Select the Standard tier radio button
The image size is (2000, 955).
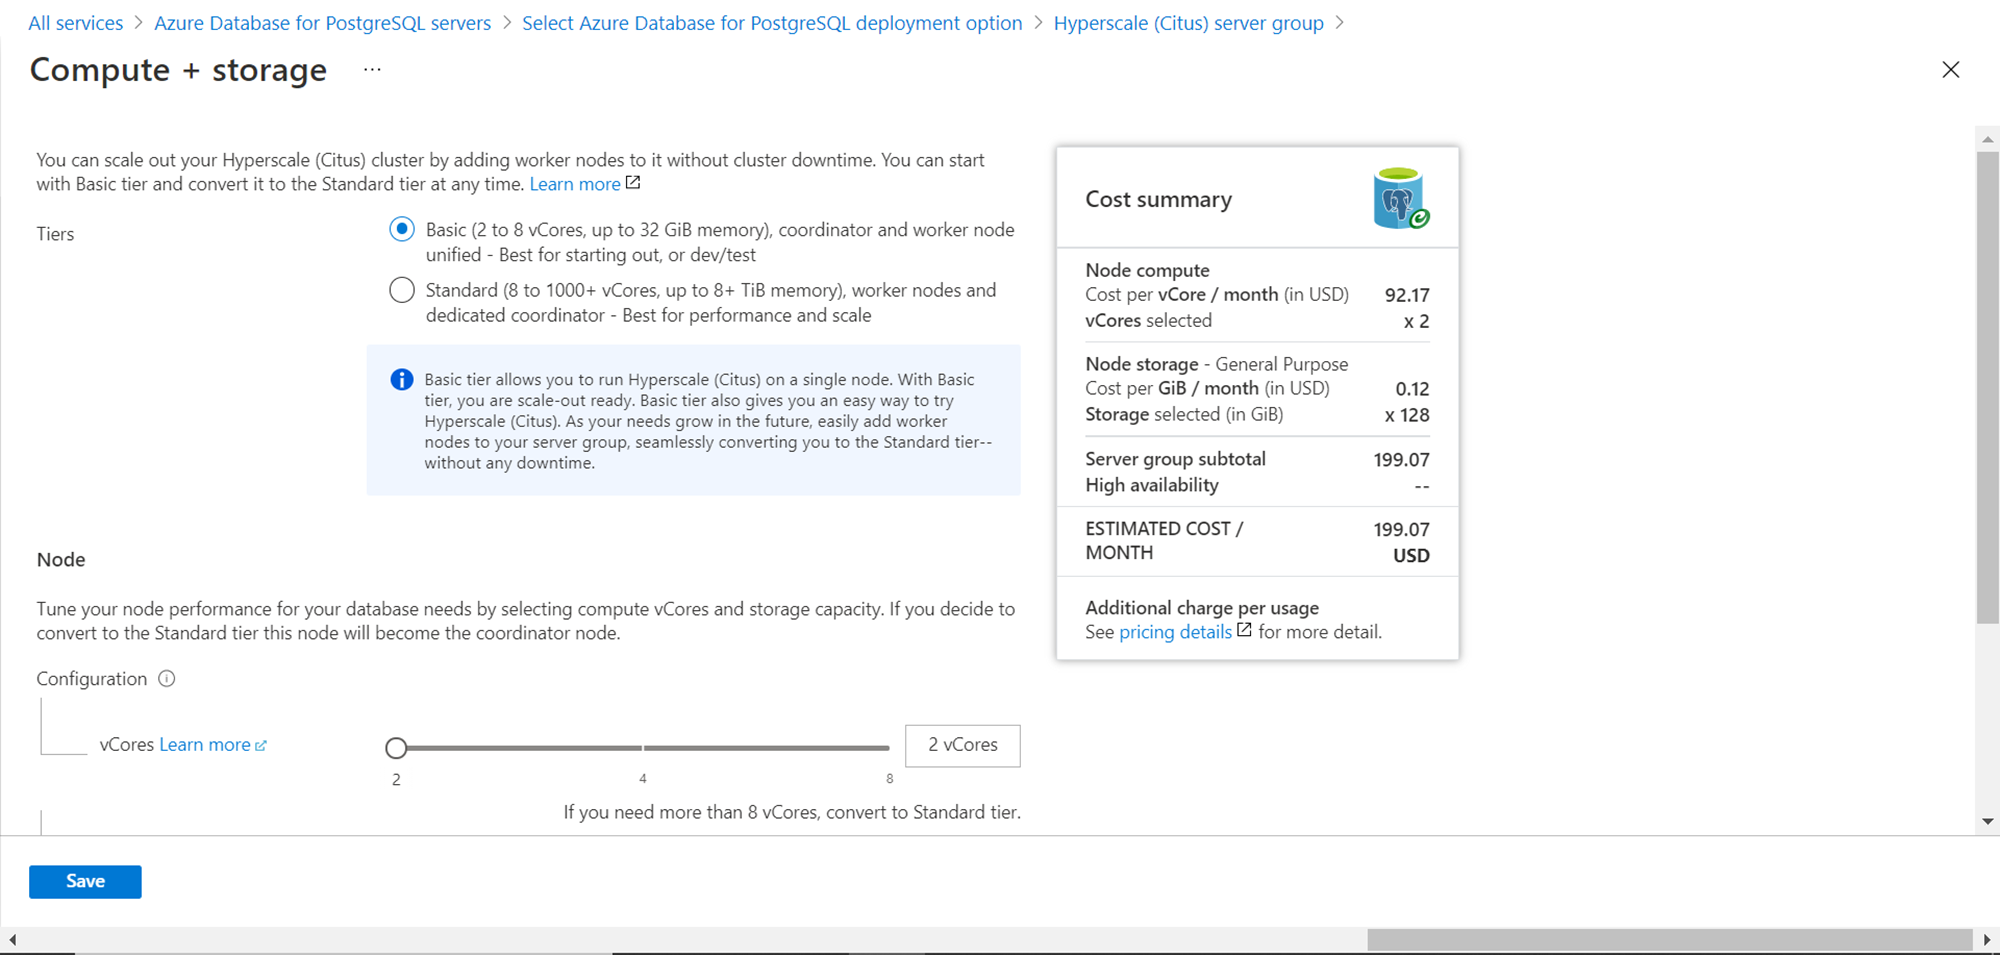[402, 290]
